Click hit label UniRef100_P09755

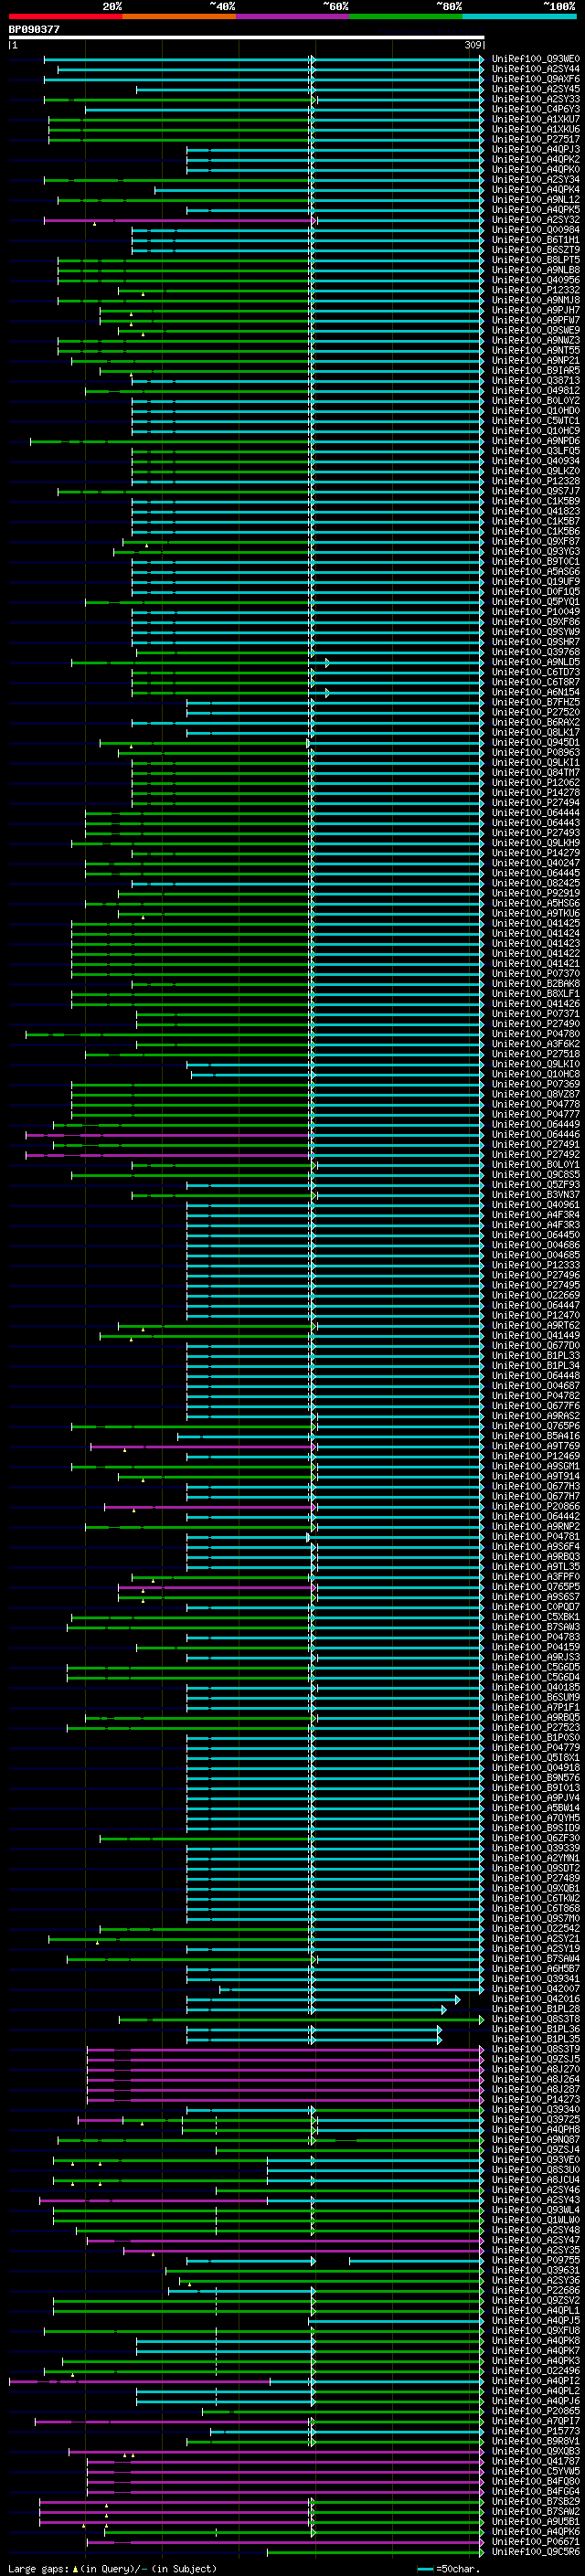click(535, 2259)
